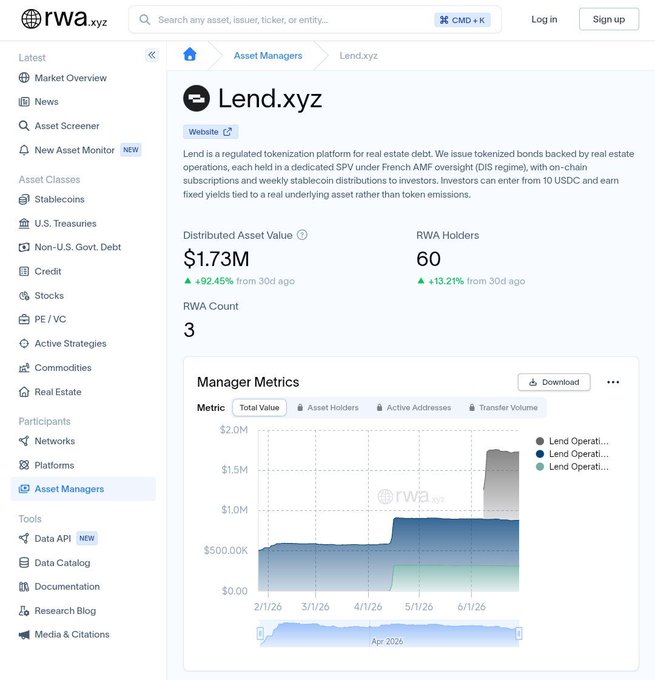Open Asset Managers in sidebar

click(83, 489)
